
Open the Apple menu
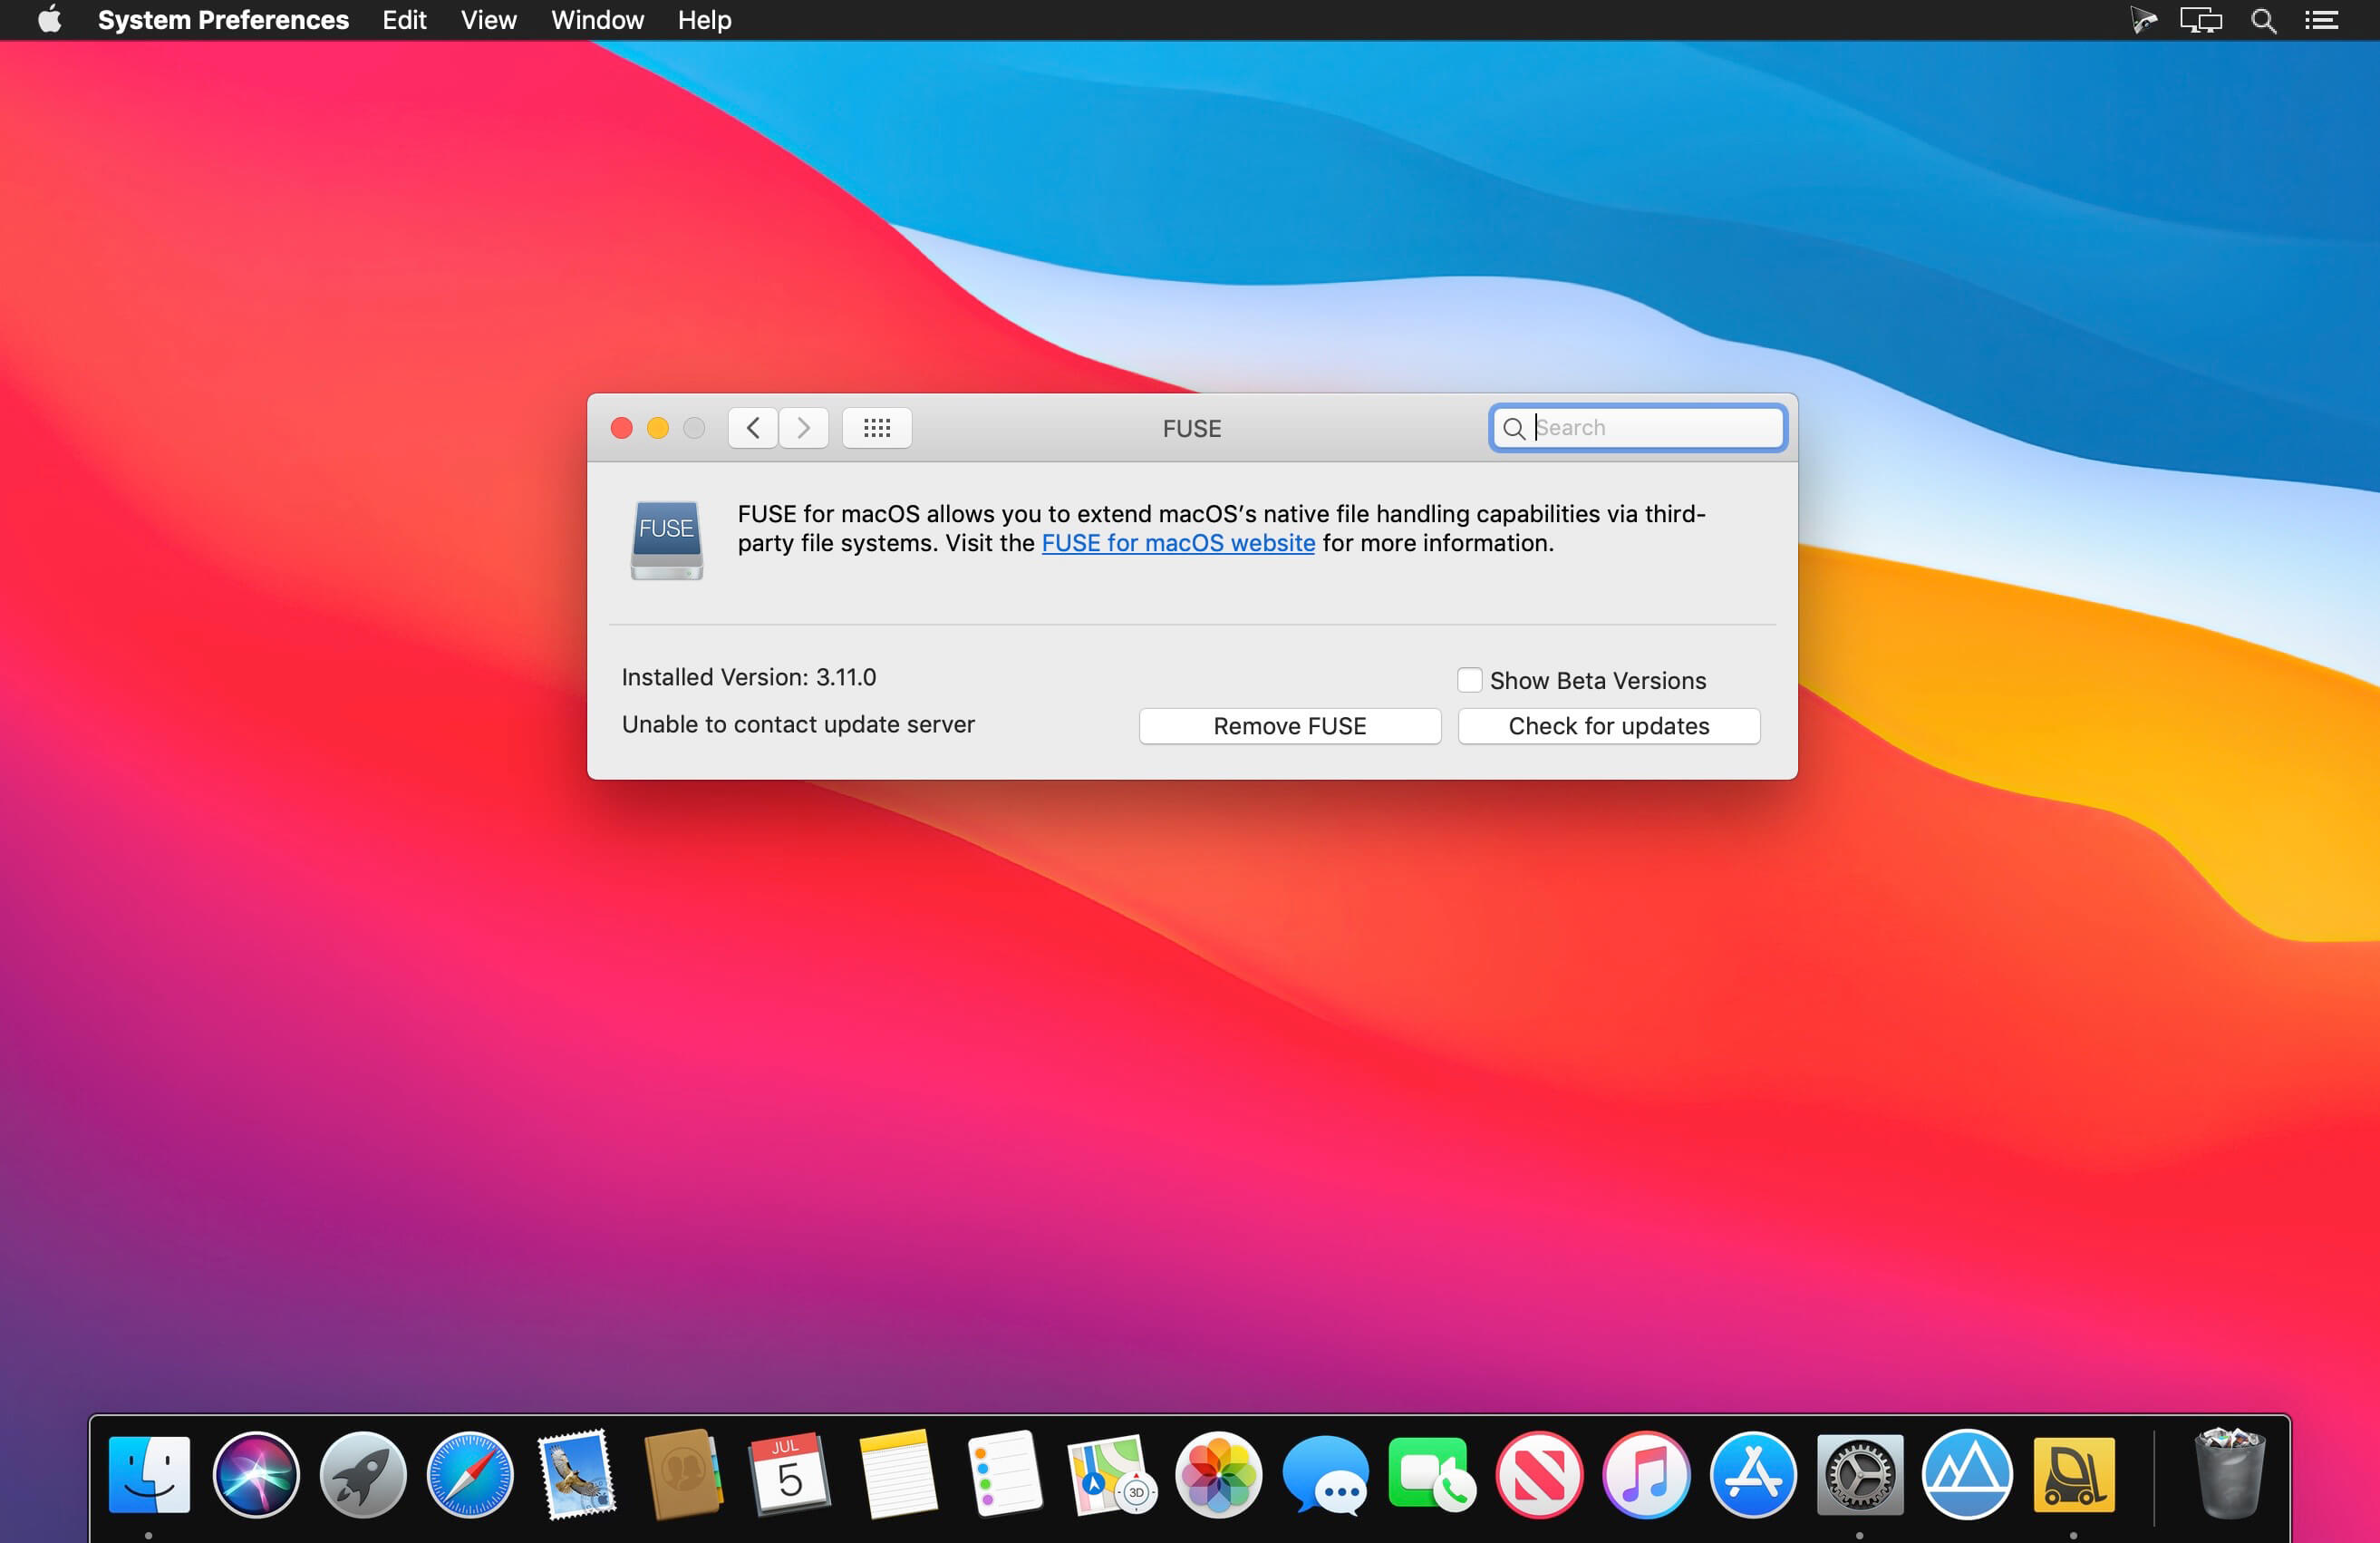point(49,20)
